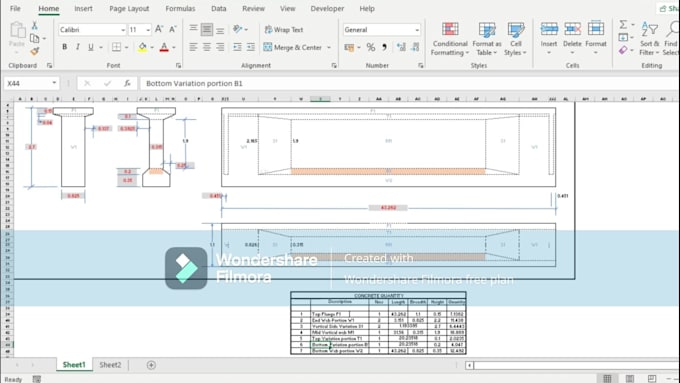Open the Merge & Center dropdown arrow
Screen dimensions: 680x383
329,47
